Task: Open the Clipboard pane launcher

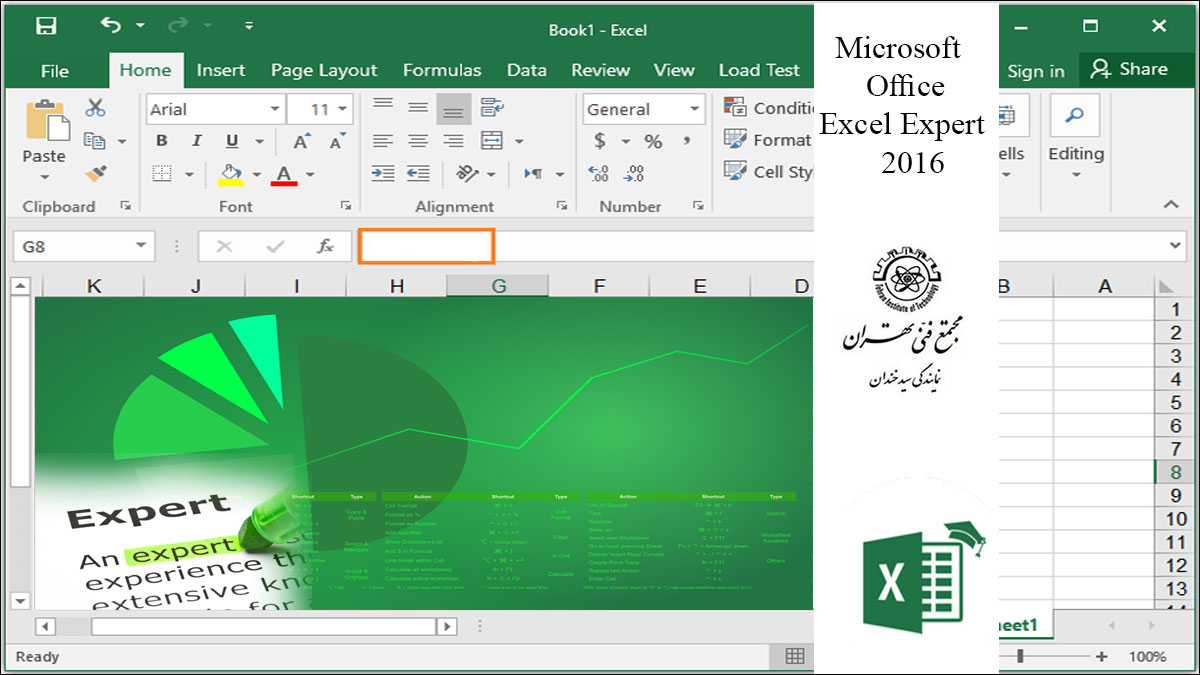Action: pyautogui.click(x=126, y=206)
